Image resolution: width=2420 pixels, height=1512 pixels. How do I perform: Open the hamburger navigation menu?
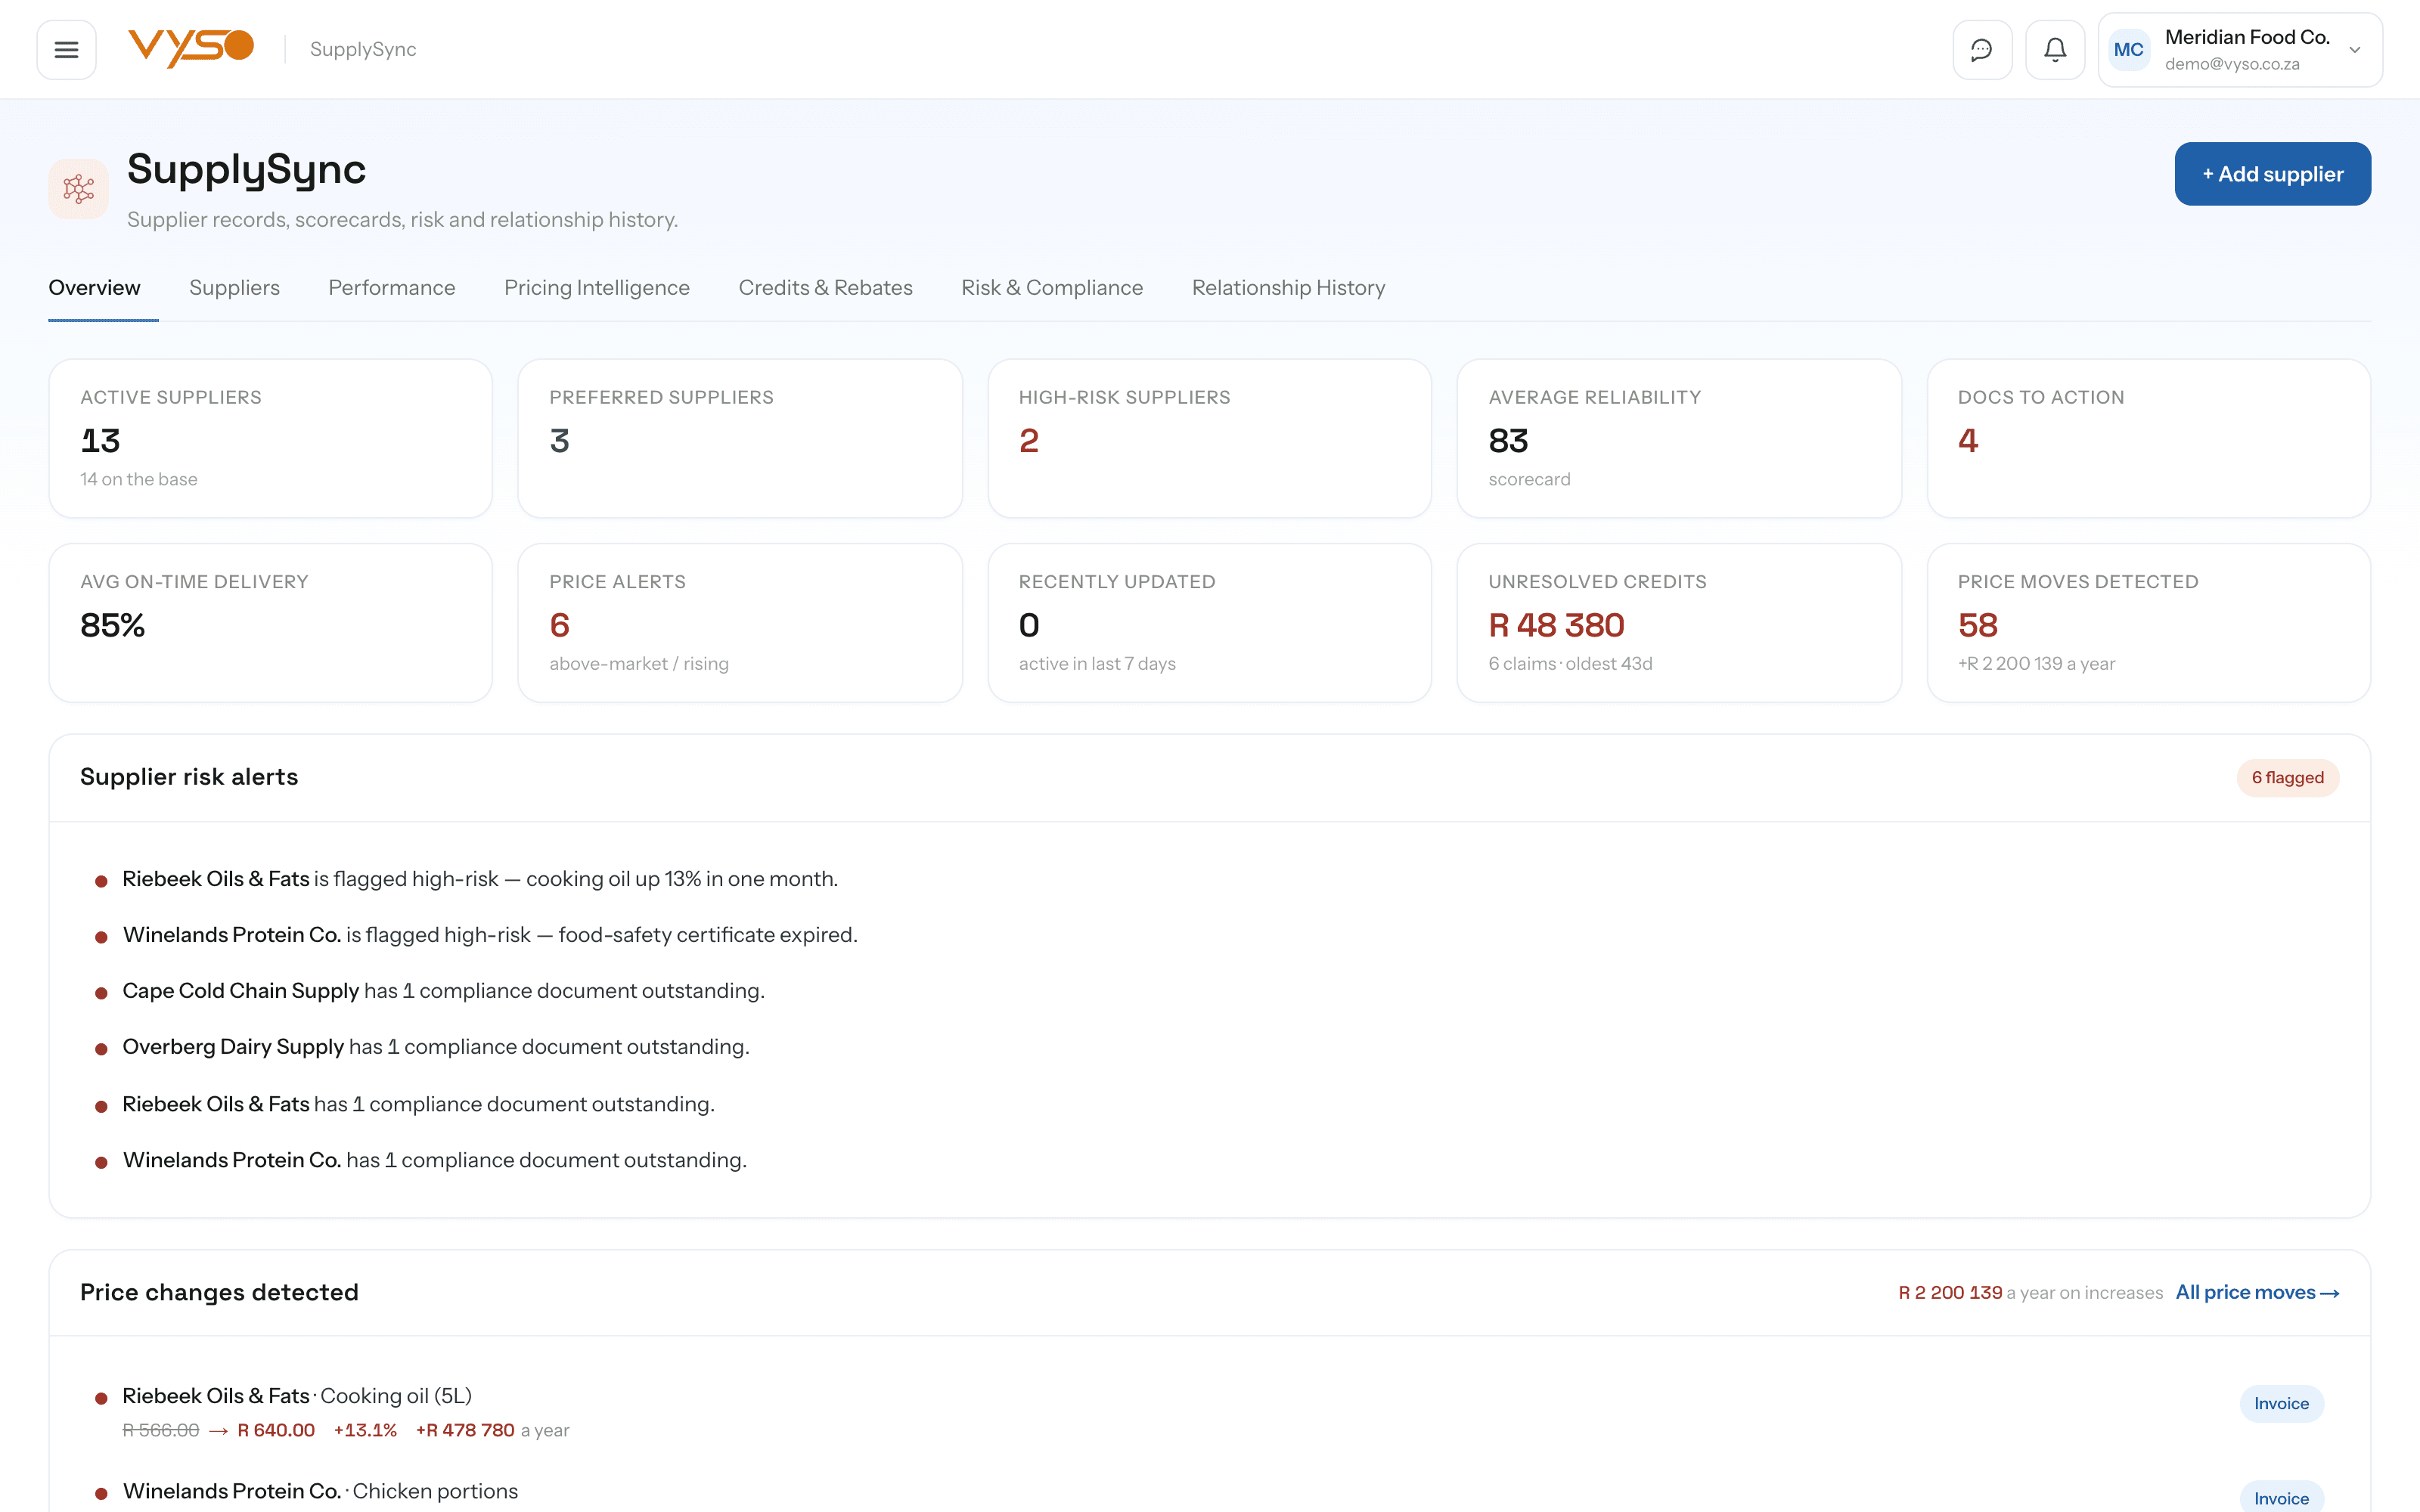[66, 49]
